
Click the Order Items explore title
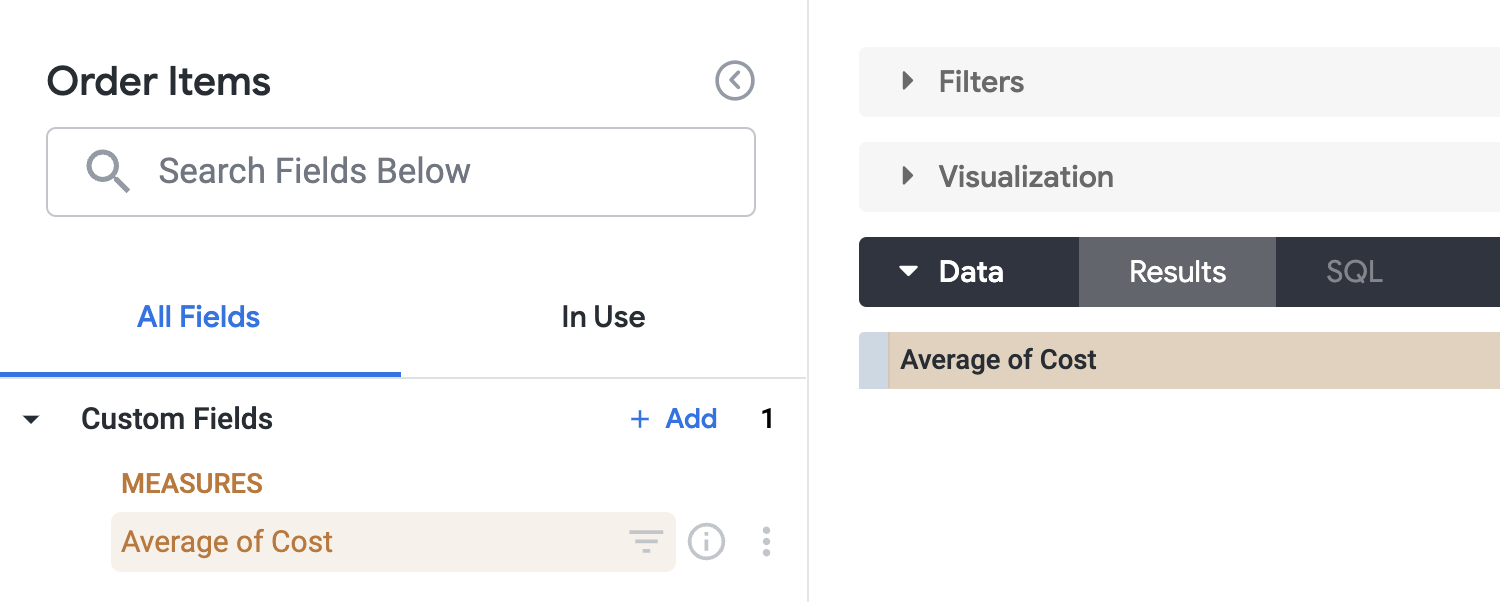tap(158, 81)
